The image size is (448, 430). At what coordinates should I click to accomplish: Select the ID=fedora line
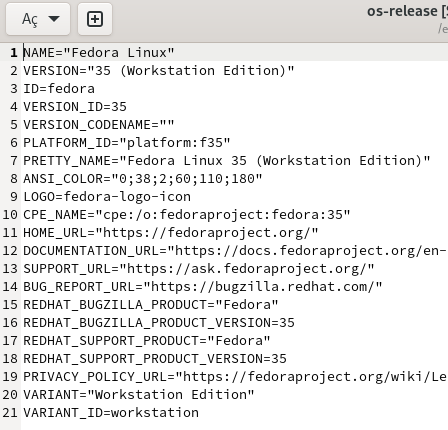[x=59, y=89]
